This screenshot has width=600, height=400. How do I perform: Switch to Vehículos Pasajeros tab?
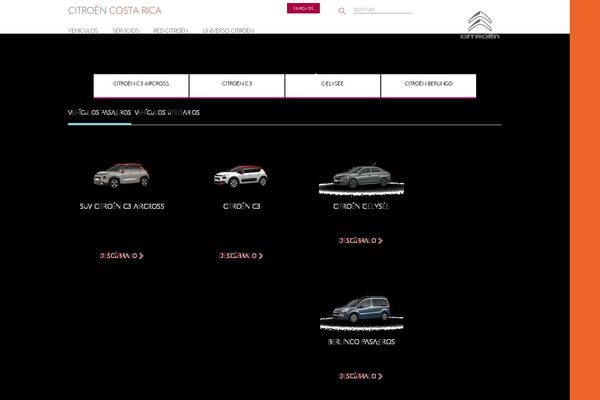[x=99, y=113]
